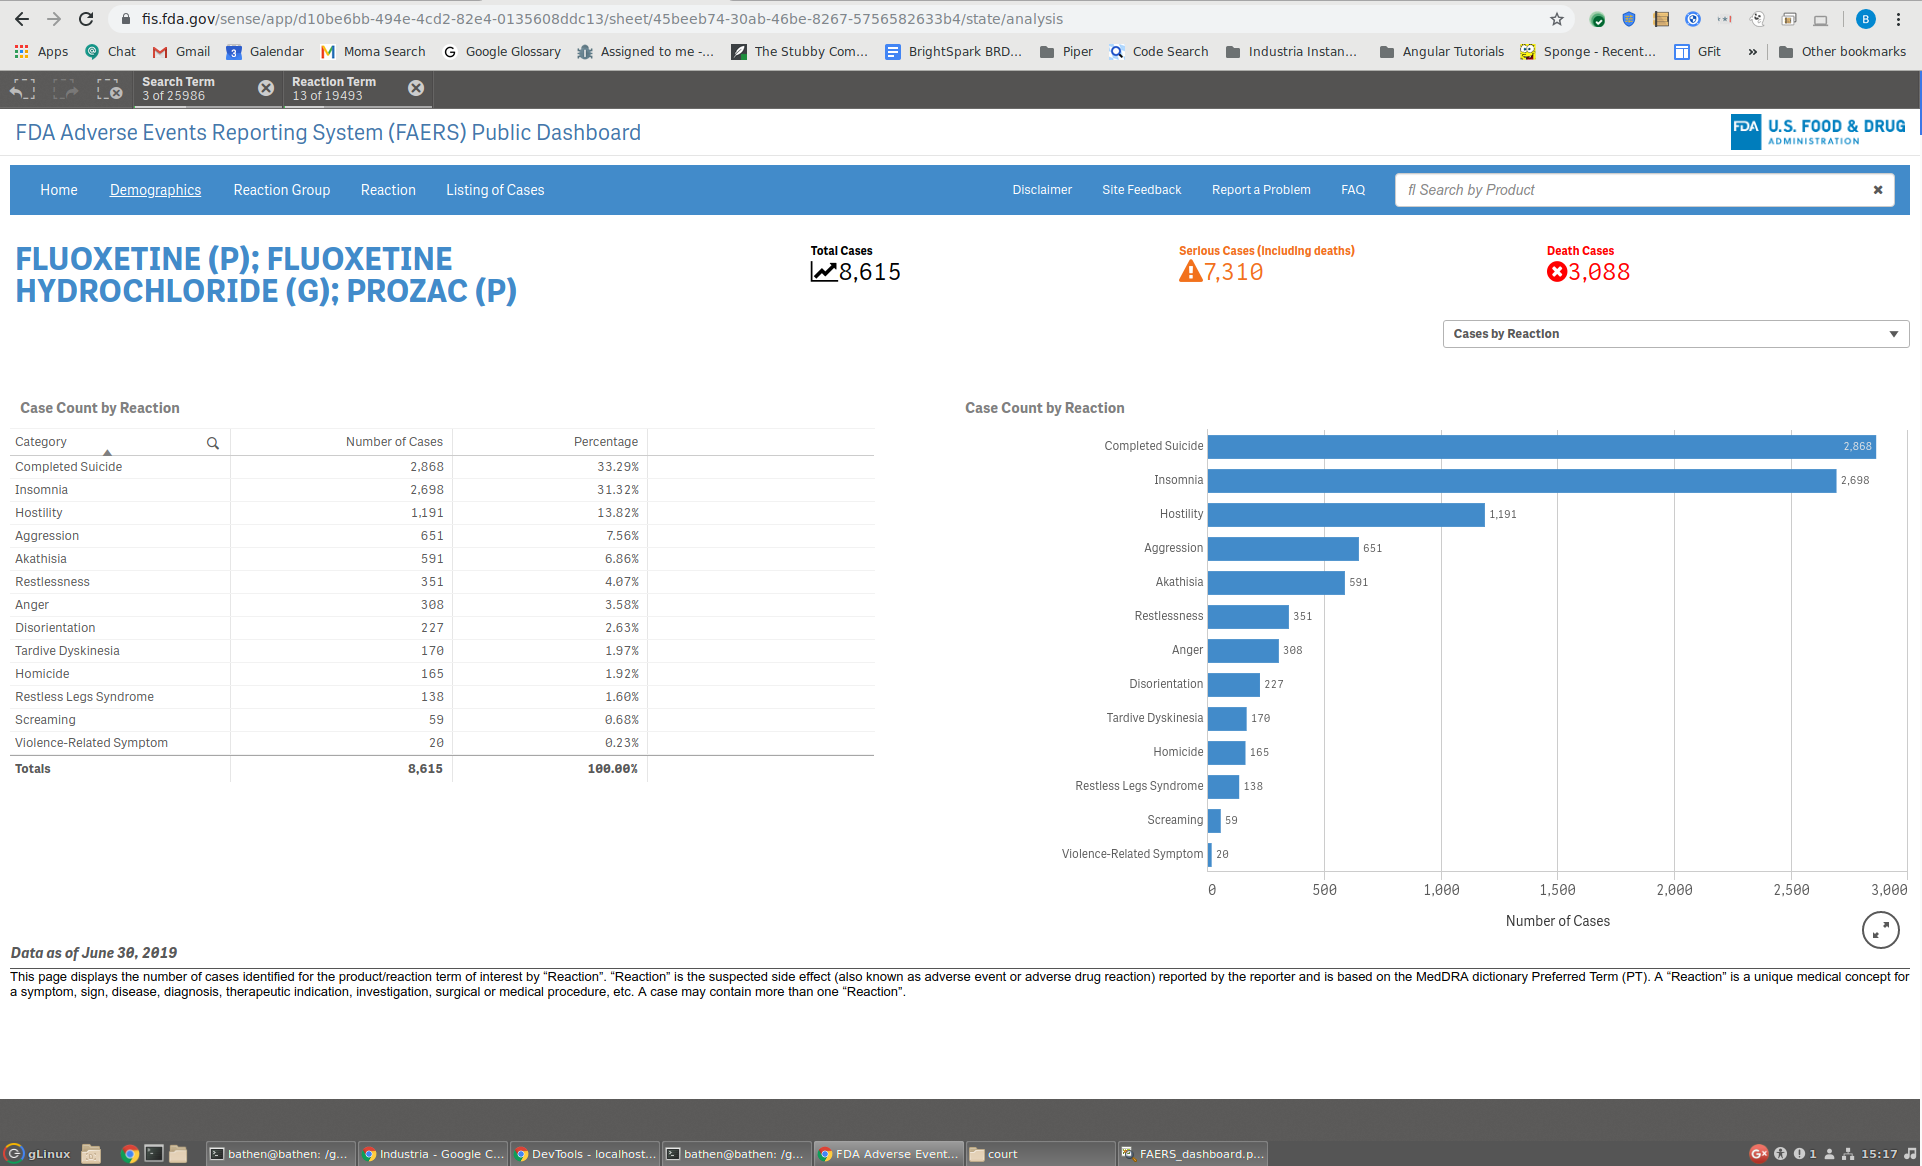Remove the Search Term selection filter
Screen dimensions: 1922x1166
pyautogui.click(x=266, y=89)
